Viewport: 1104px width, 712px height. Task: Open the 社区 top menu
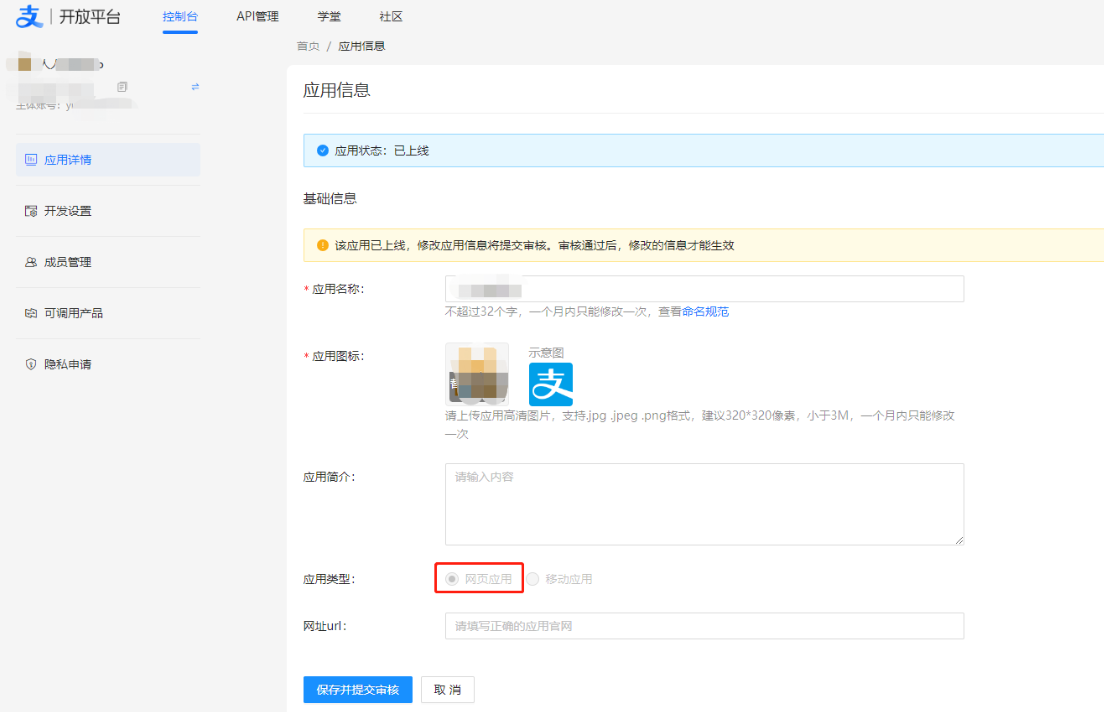point(391,17)
